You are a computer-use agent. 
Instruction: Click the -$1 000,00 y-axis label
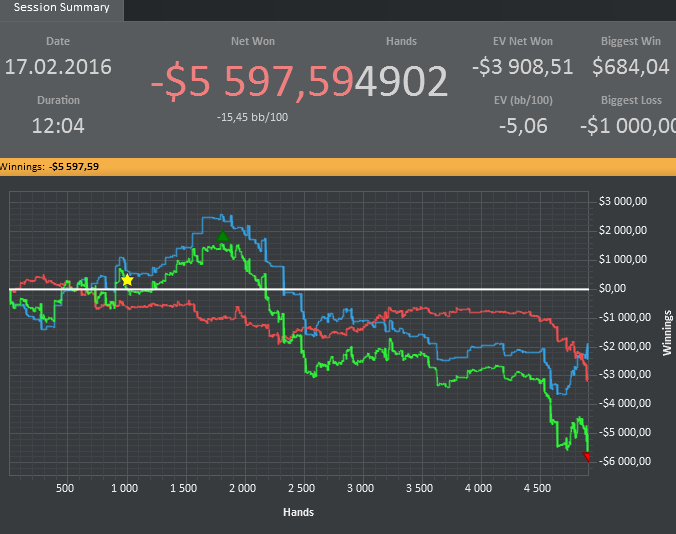(x=624, y=317)
